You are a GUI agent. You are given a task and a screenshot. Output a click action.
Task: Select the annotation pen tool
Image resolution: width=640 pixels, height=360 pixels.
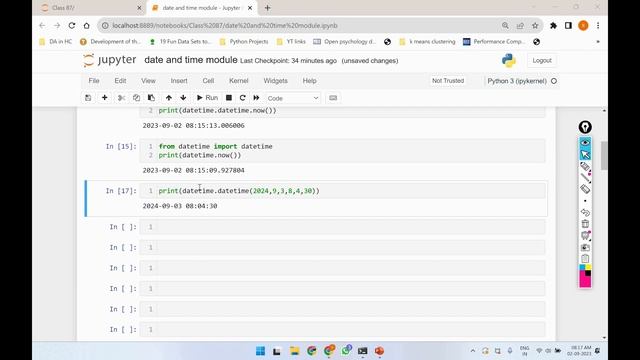point(585,167)
